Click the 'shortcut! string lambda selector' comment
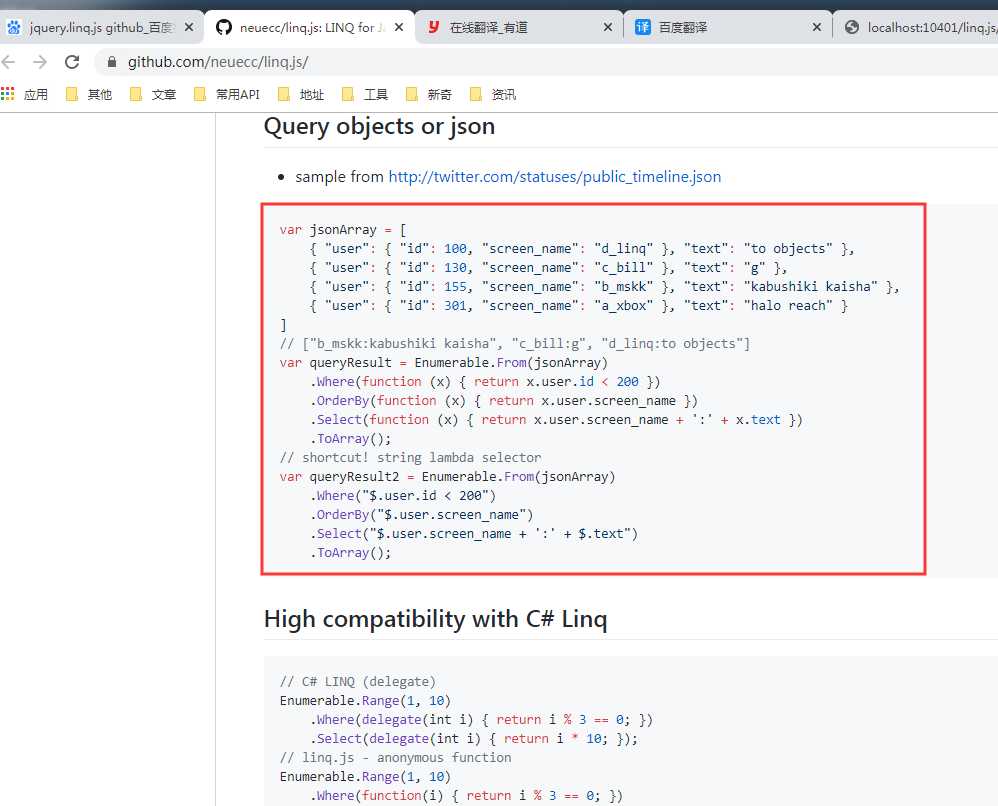 (x=411, y=458)
